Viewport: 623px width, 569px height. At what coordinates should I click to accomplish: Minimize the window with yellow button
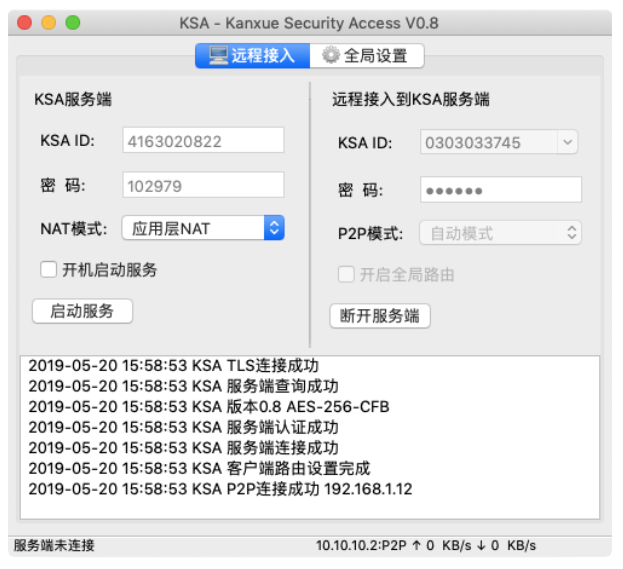tap(49, 22)
